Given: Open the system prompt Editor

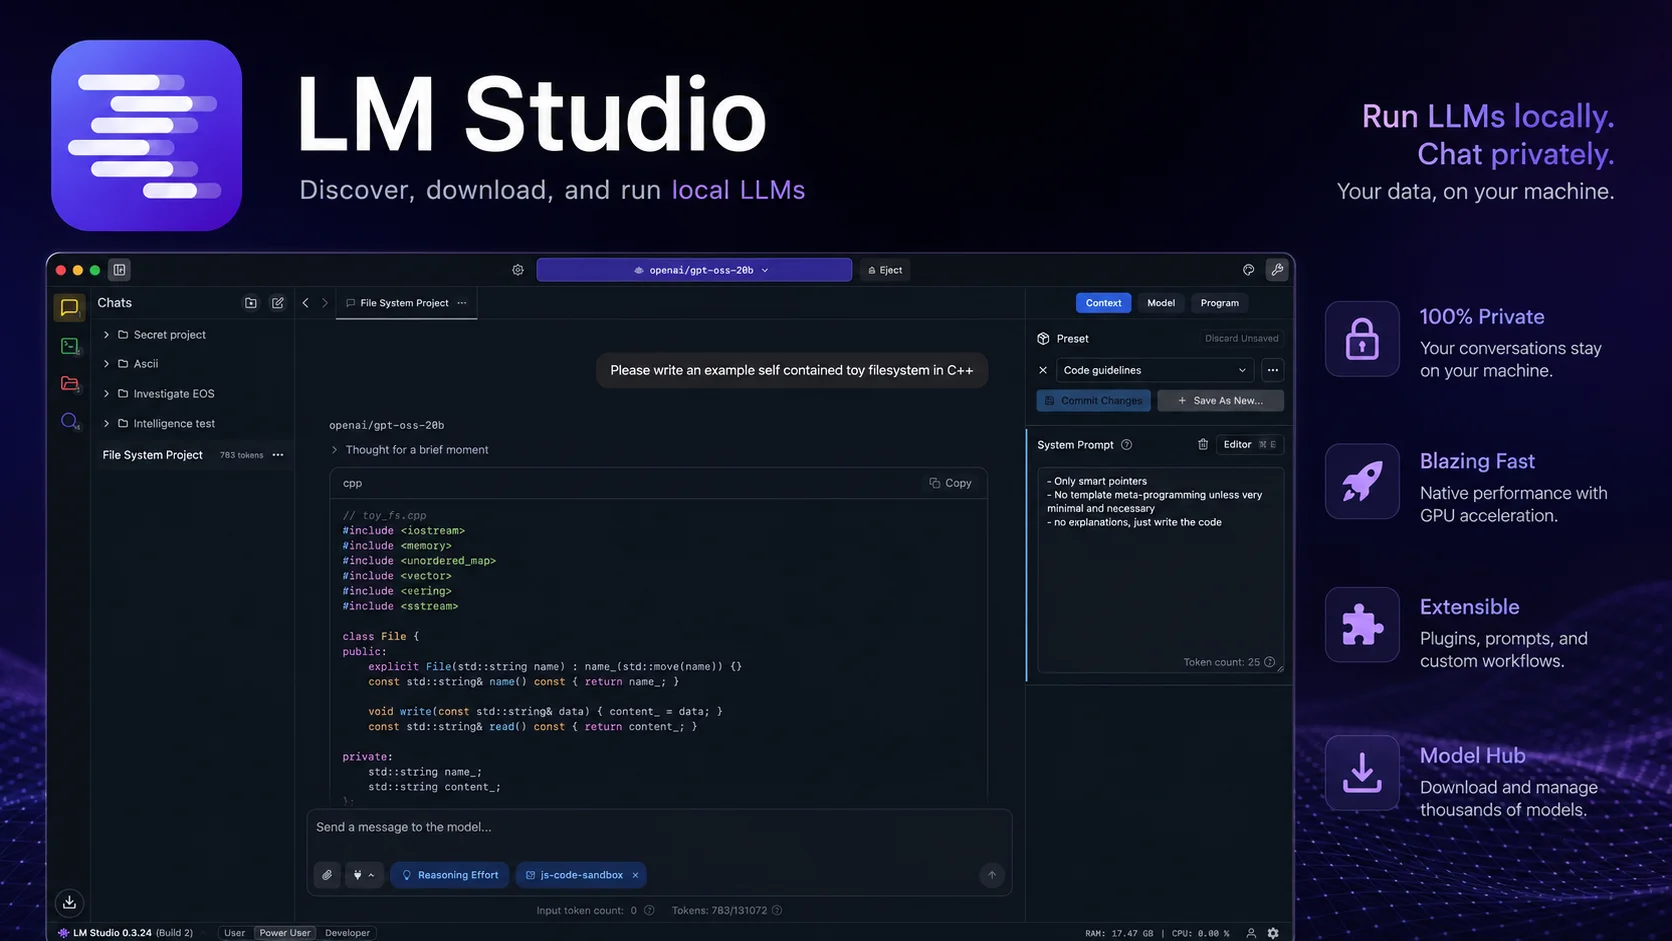Looking at the screenshot, I should click(x=1249, y=445).
